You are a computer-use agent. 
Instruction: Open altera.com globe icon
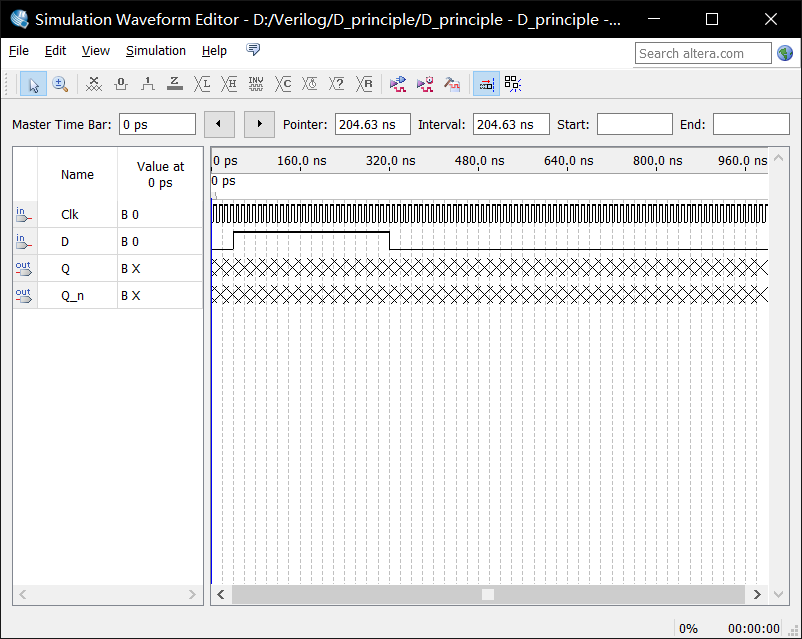tap(785, 53)
